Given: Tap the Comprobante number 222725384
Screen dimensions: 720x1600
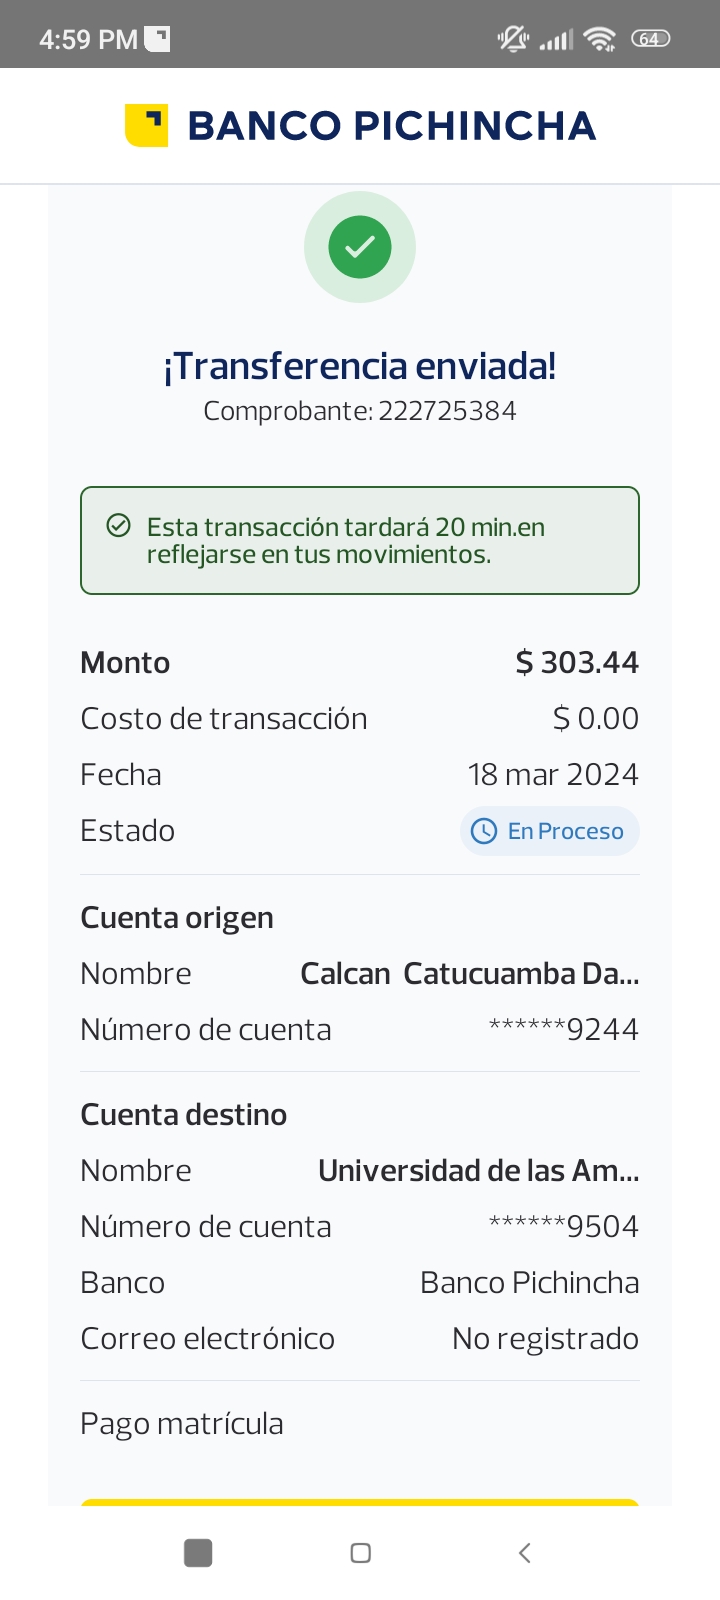Looking at the screenshot, I should (447, 411).
